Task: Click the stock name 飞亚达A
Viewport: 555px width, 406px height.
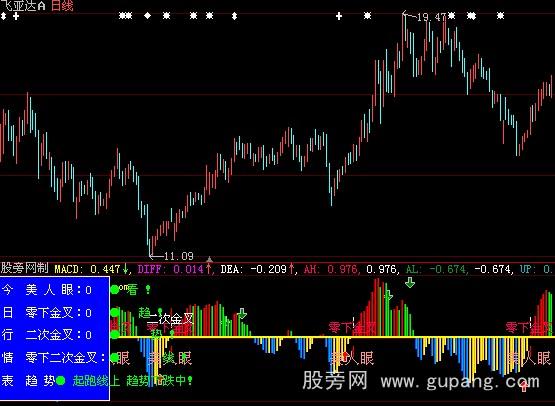Action: coord(23,5)
